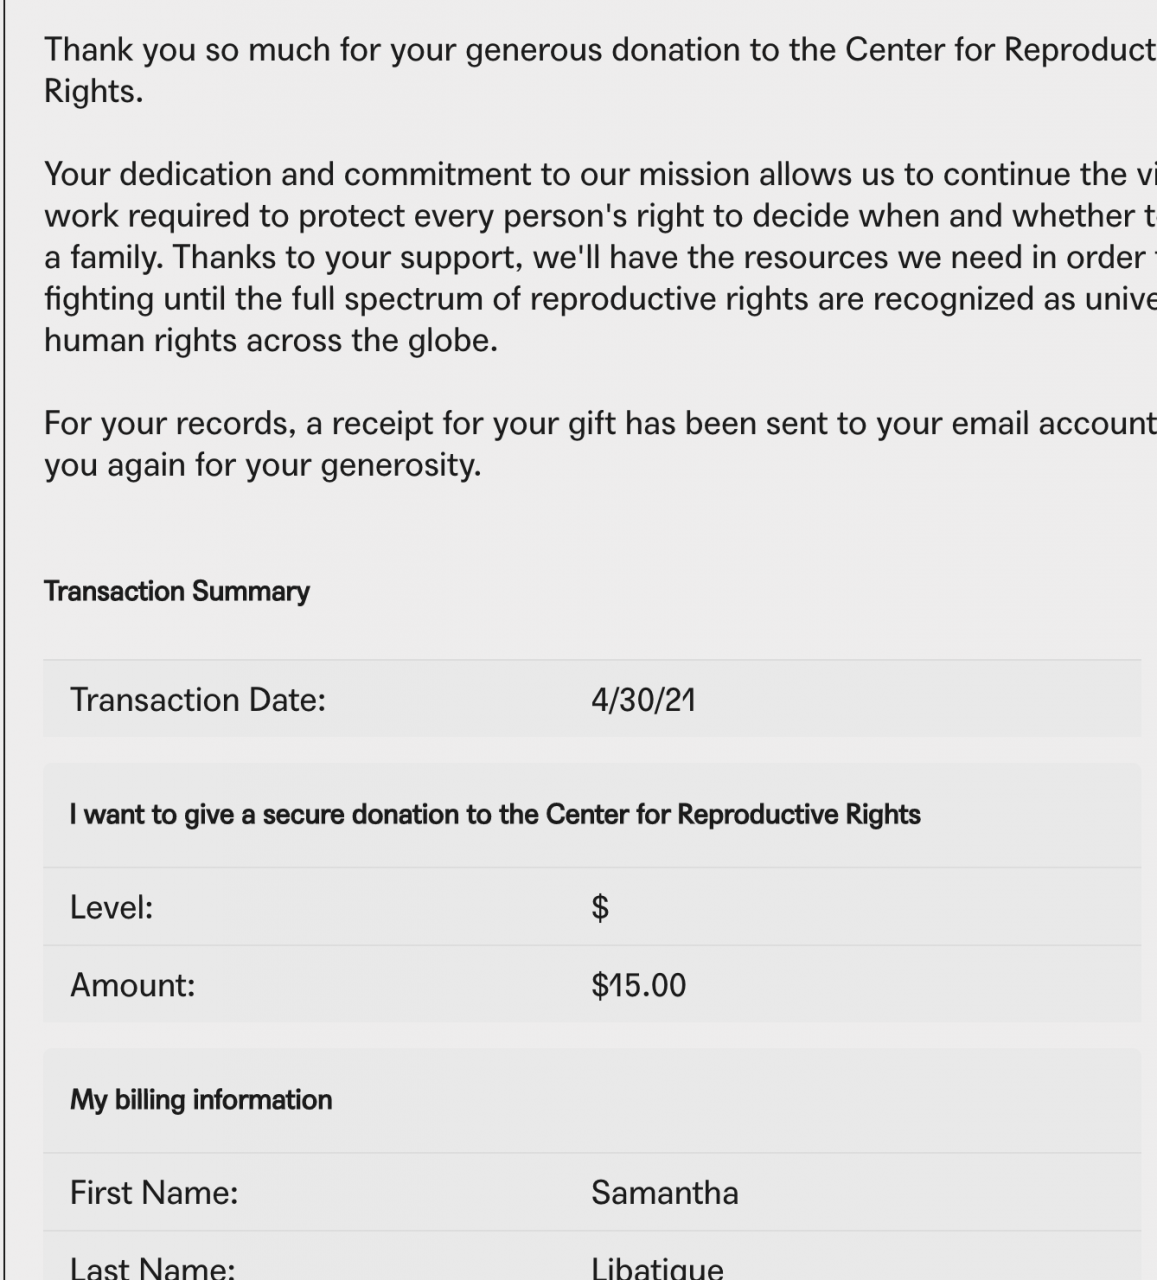Click the secure donation section heading

point(495,815)
